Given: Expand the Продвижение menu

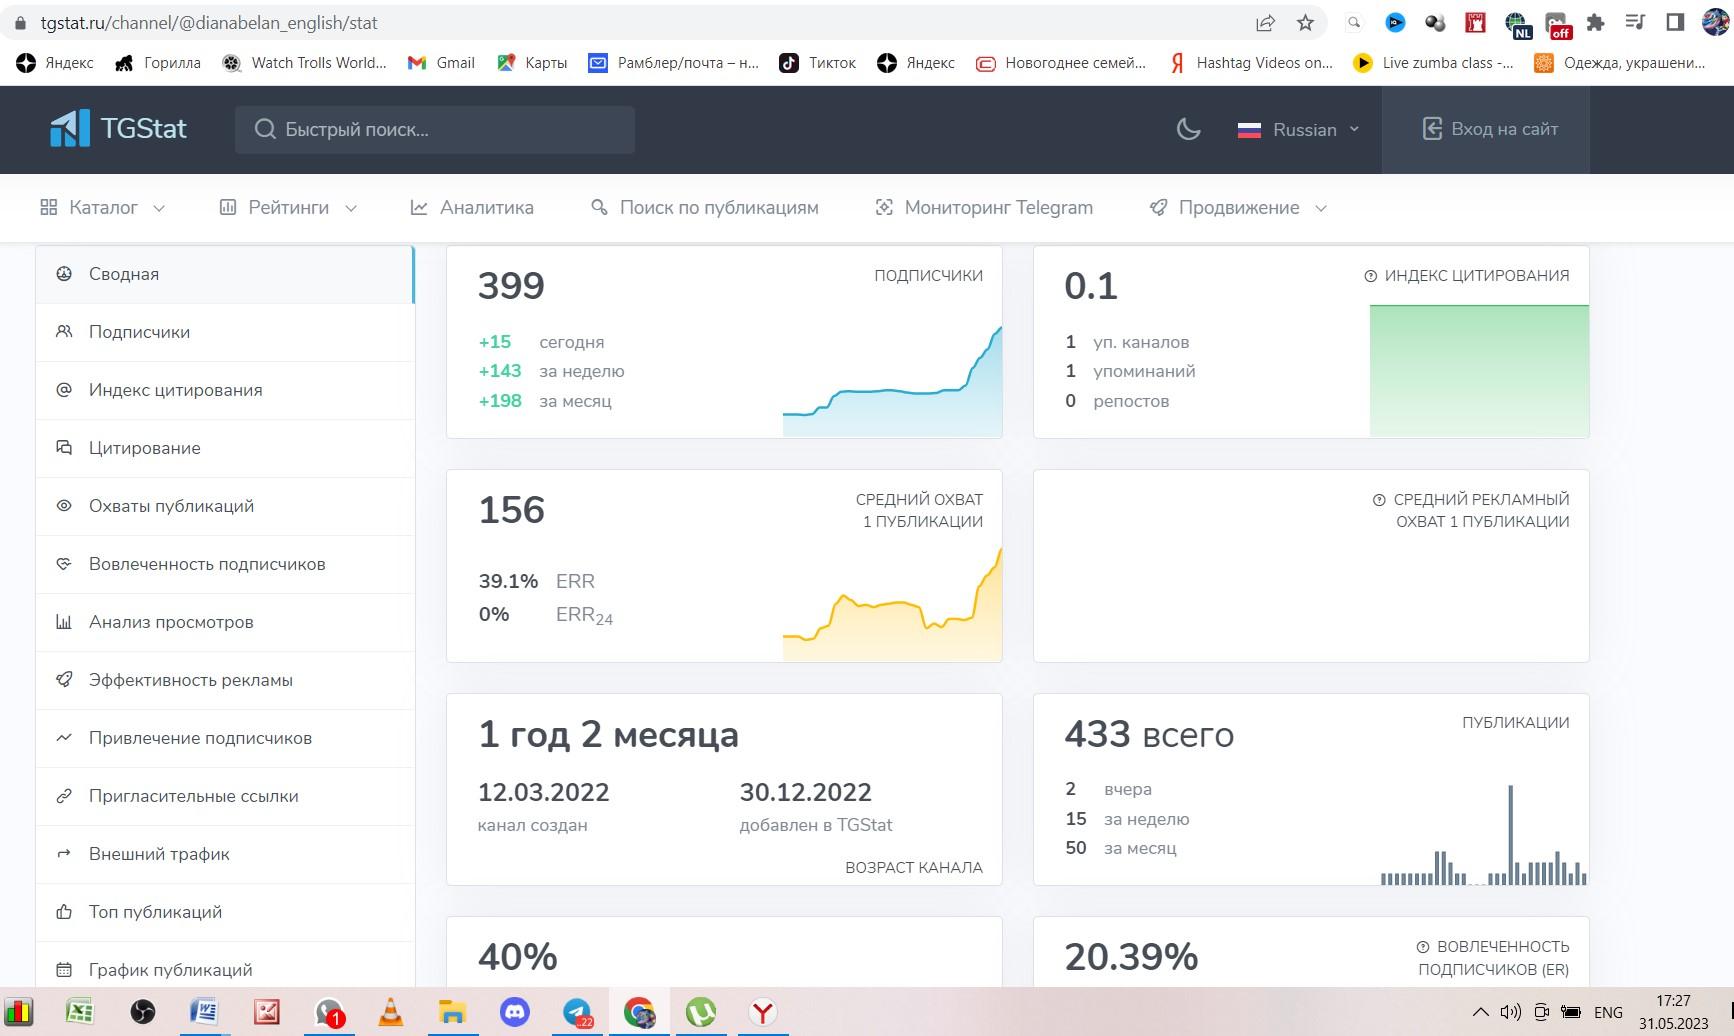Looking at the screenshot, I should pyautogui.click(x=1238, y=207).
